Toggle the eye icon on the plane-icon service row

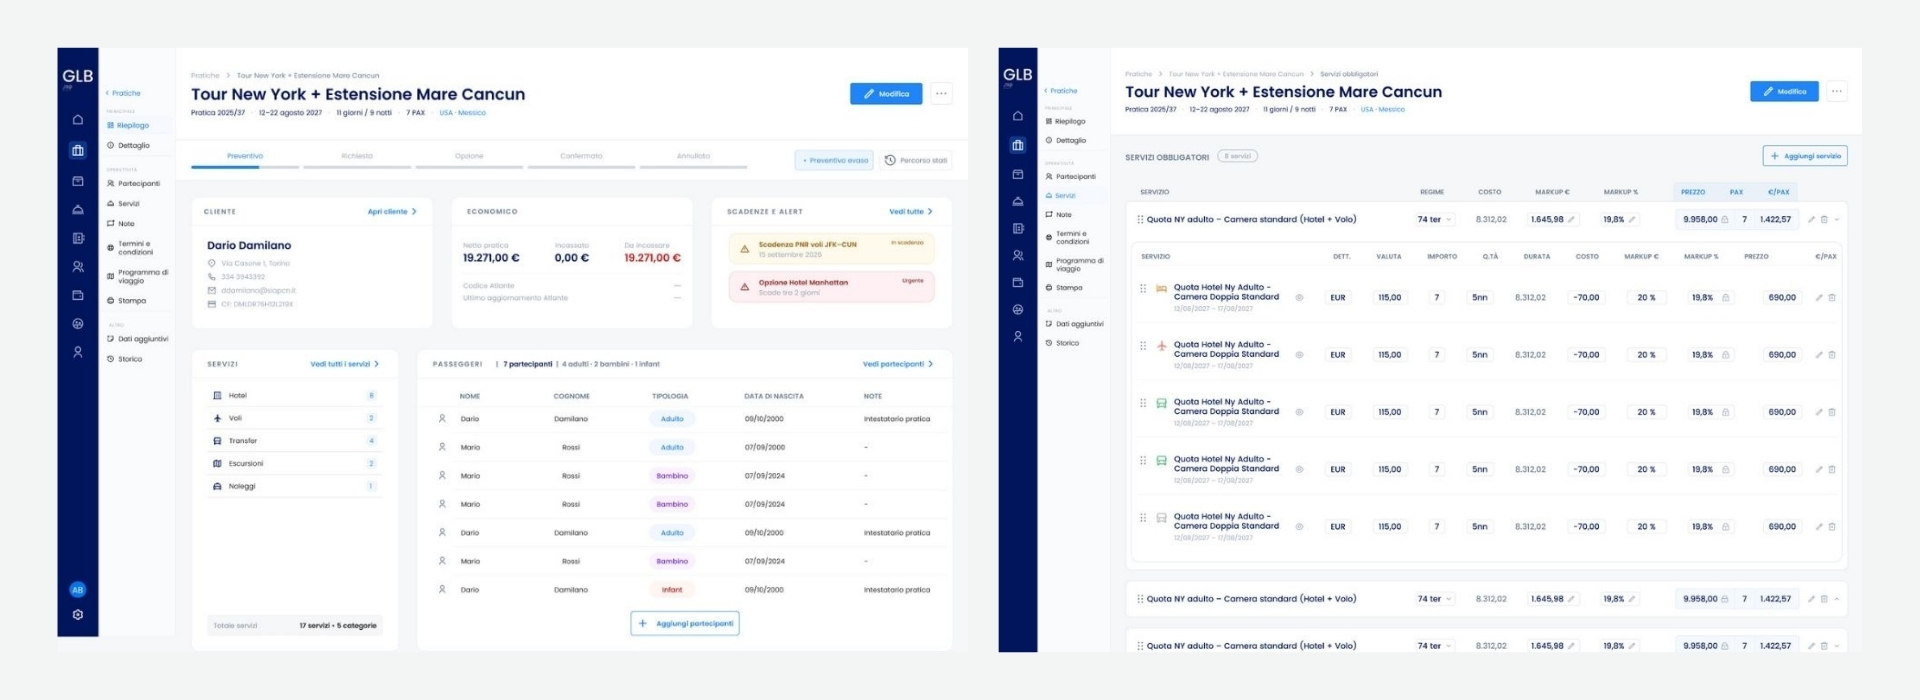click(x=1299, y=355)
